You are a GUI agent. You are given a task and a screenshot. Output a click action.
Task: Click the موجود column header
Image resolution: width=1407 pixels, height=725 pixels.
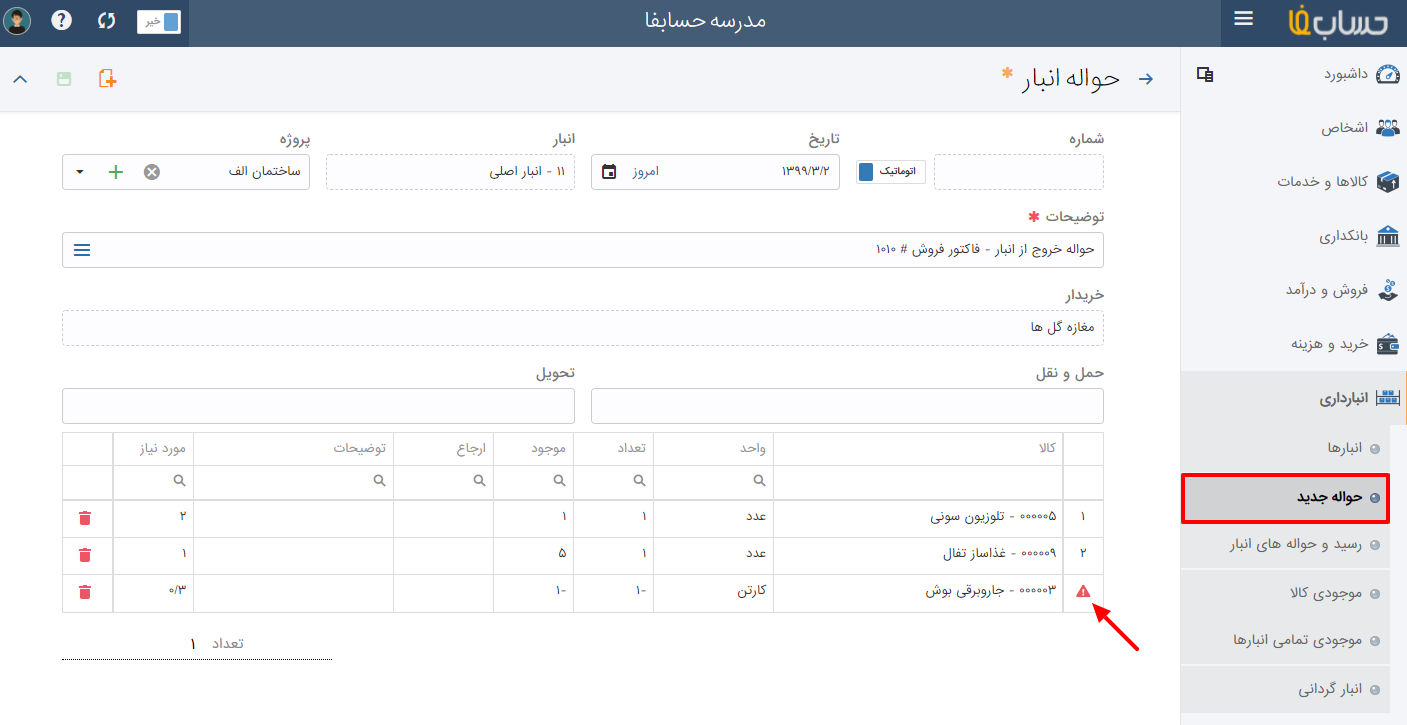tap(534, 449)
